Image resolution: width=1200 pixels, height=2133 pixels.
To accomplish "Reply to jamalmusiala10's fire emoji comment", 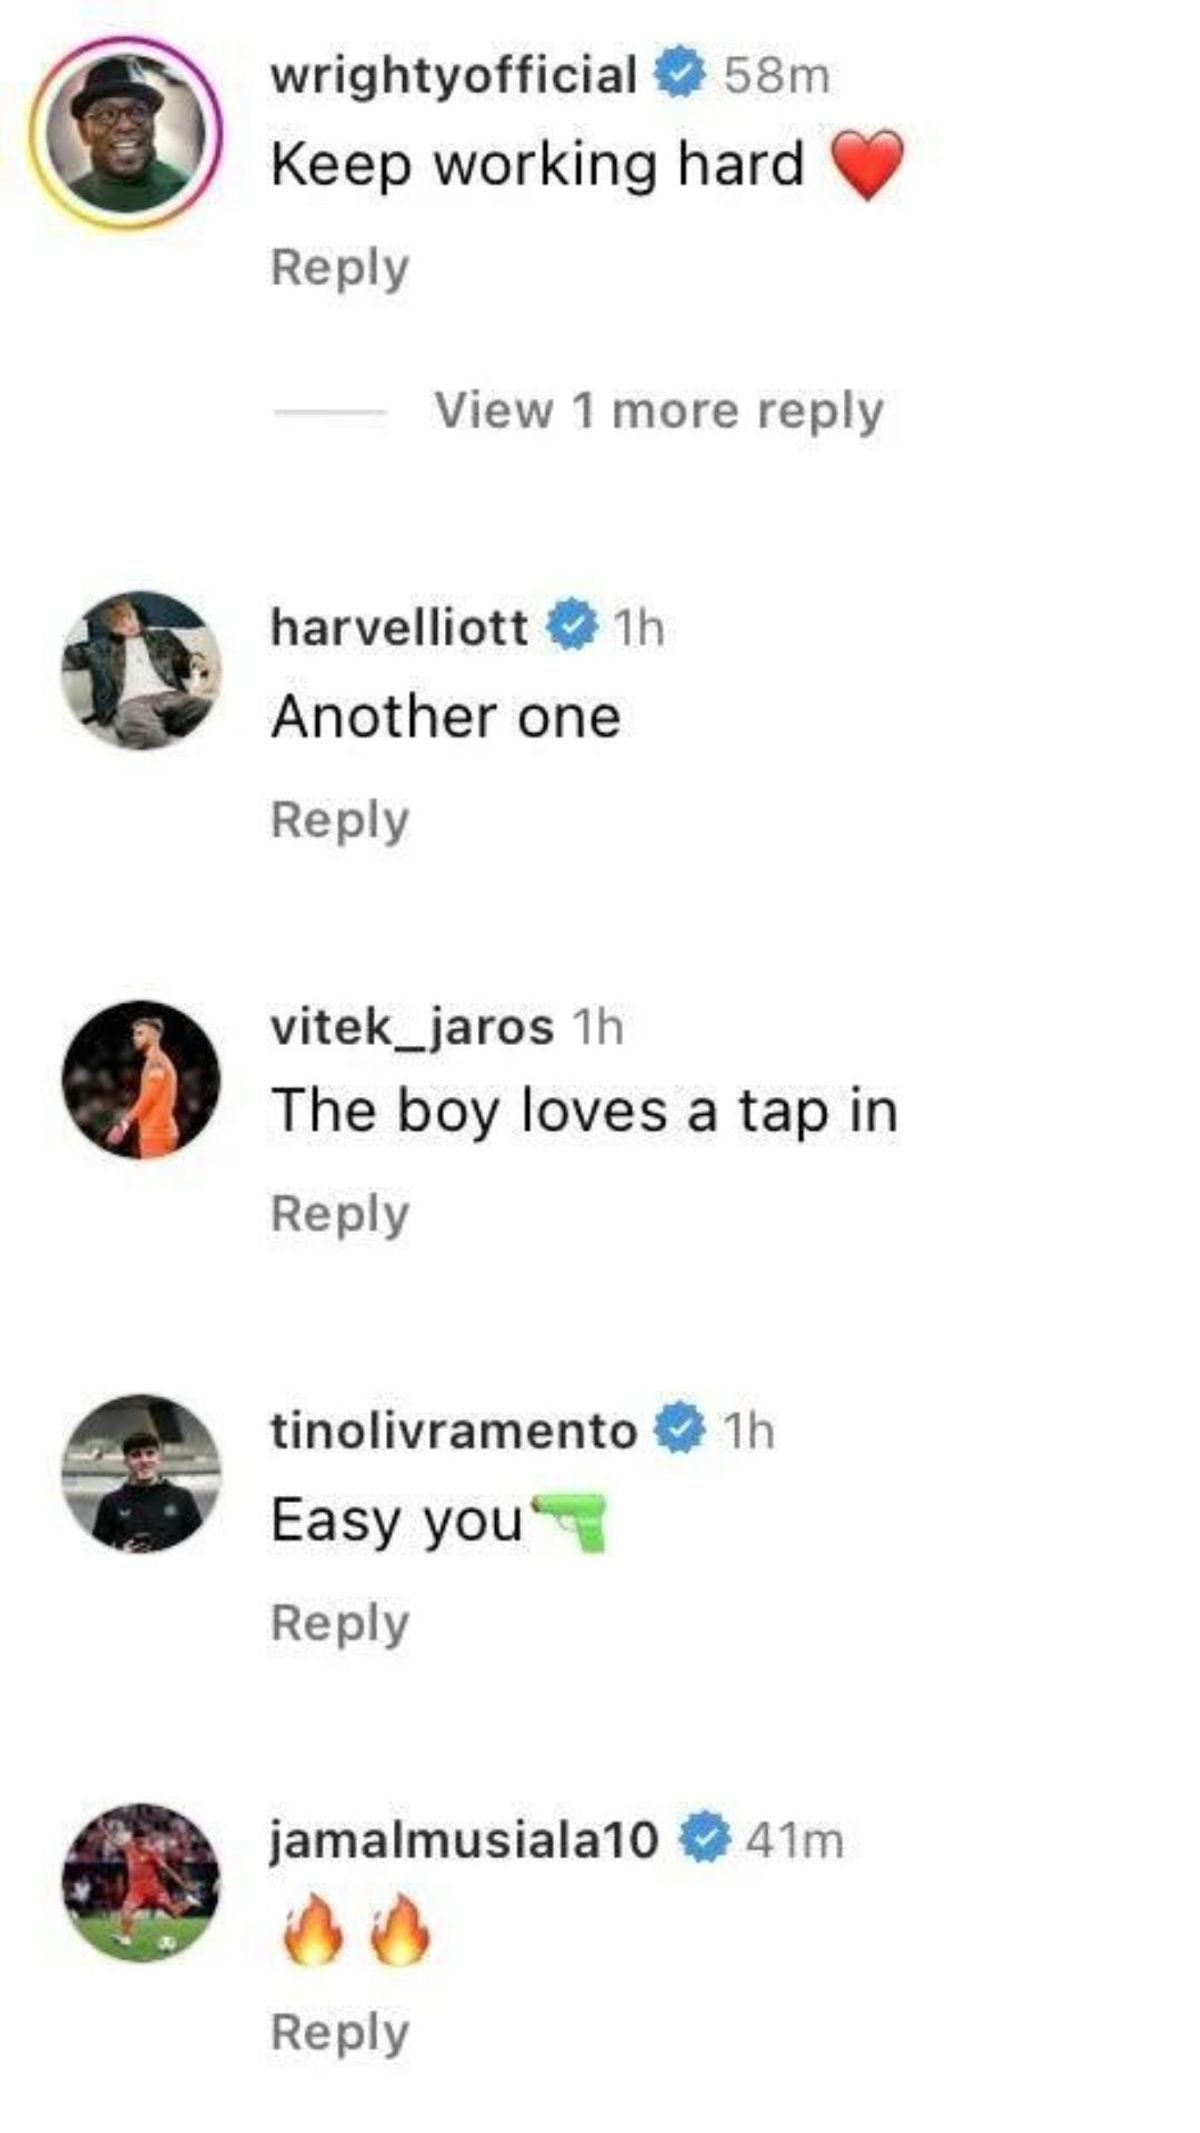I will pyautogui.click(x=340, y=2032).
